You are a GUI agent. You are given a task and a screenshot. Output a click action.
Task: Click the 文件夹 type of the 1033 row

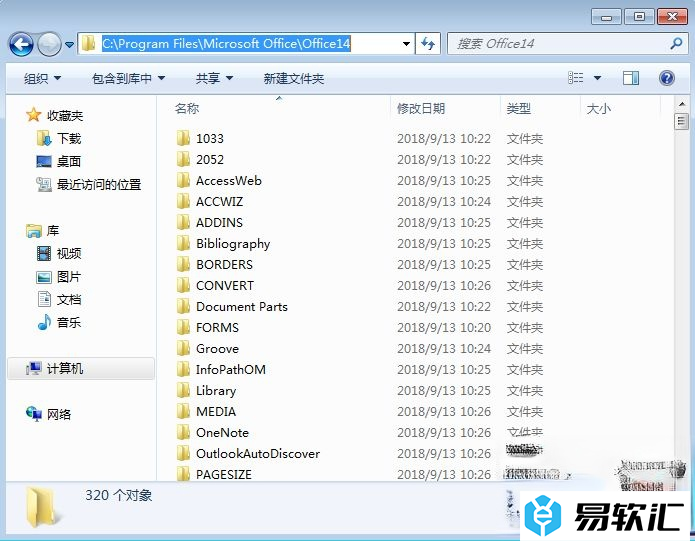tap(525, 139)
